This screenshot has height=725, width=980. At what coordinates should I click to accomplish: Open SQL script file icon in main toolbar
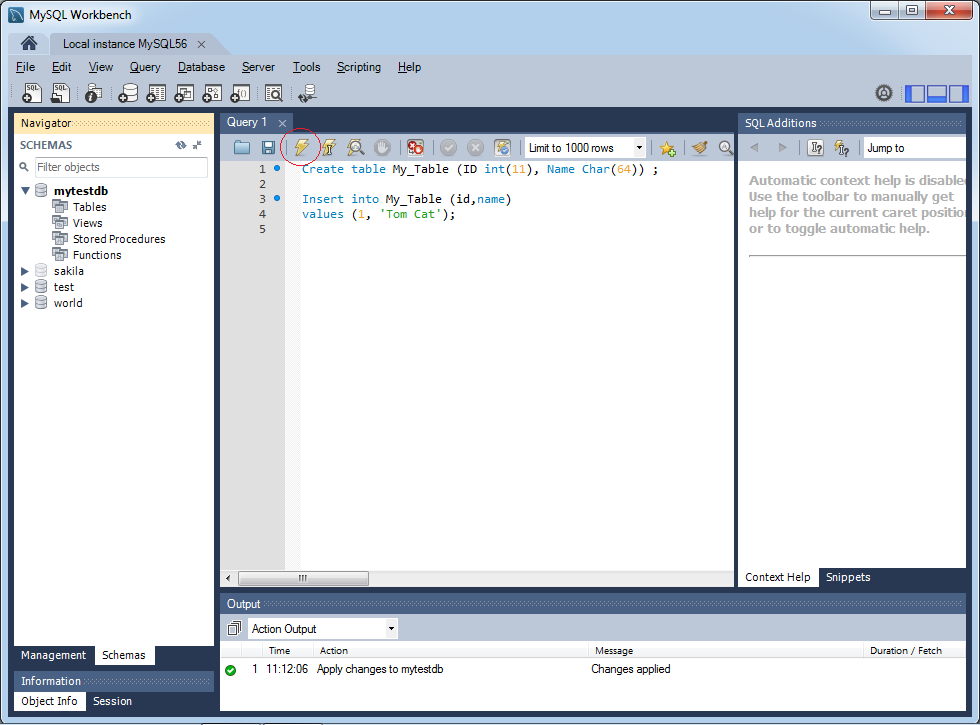60,93
